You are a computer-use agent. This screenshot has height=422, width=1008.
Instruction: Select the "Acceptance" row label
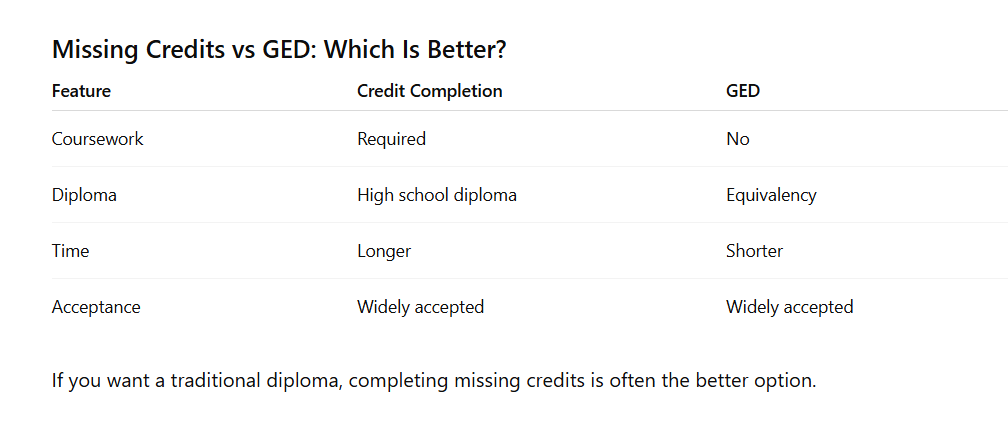[96, 307]
